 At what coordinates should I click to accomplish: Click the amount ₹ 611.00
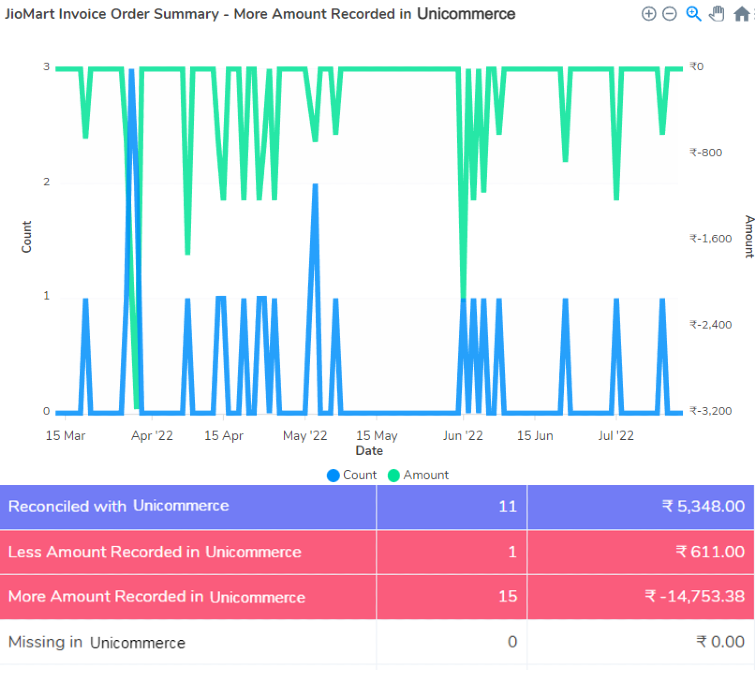click(x=710, y=552)
